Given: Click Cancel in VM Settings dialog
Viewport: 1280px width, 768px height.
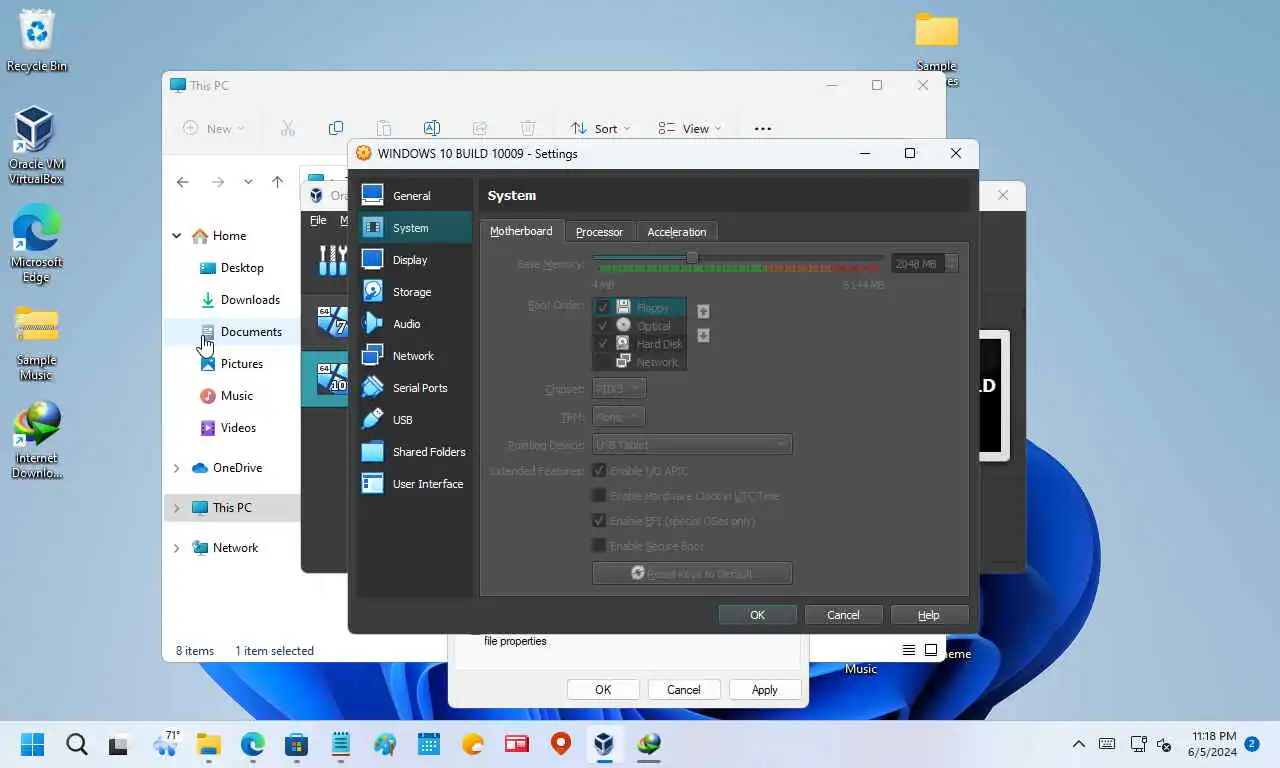Looking at the screenshot, I should coord(843,615).
